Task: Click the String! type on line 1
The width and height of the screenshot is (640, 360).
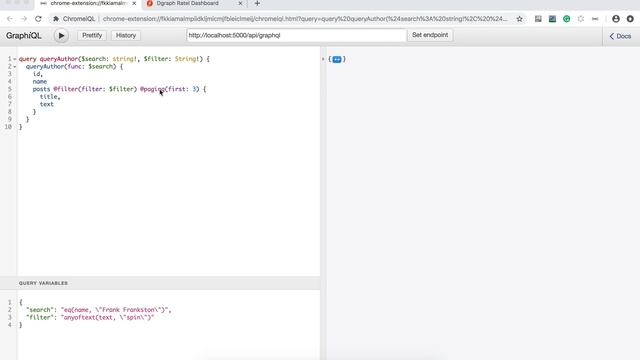Action: pos(187,59)
